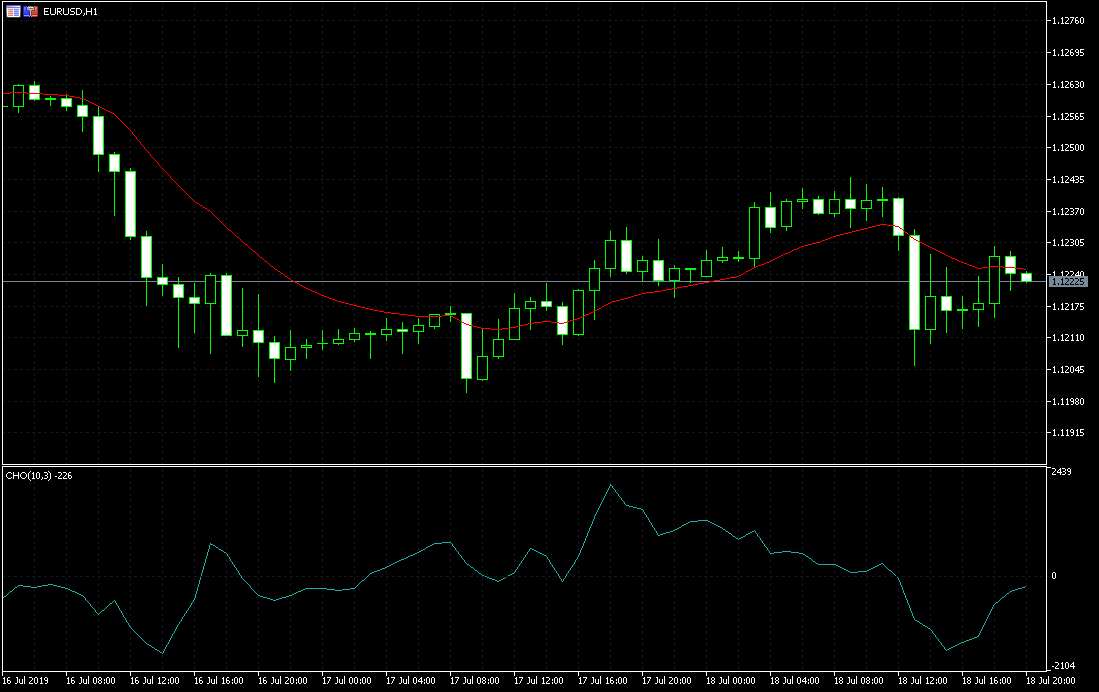
Task: Click the 16 Jul 2019 date on time axis
Action: [x=24, y=679]
